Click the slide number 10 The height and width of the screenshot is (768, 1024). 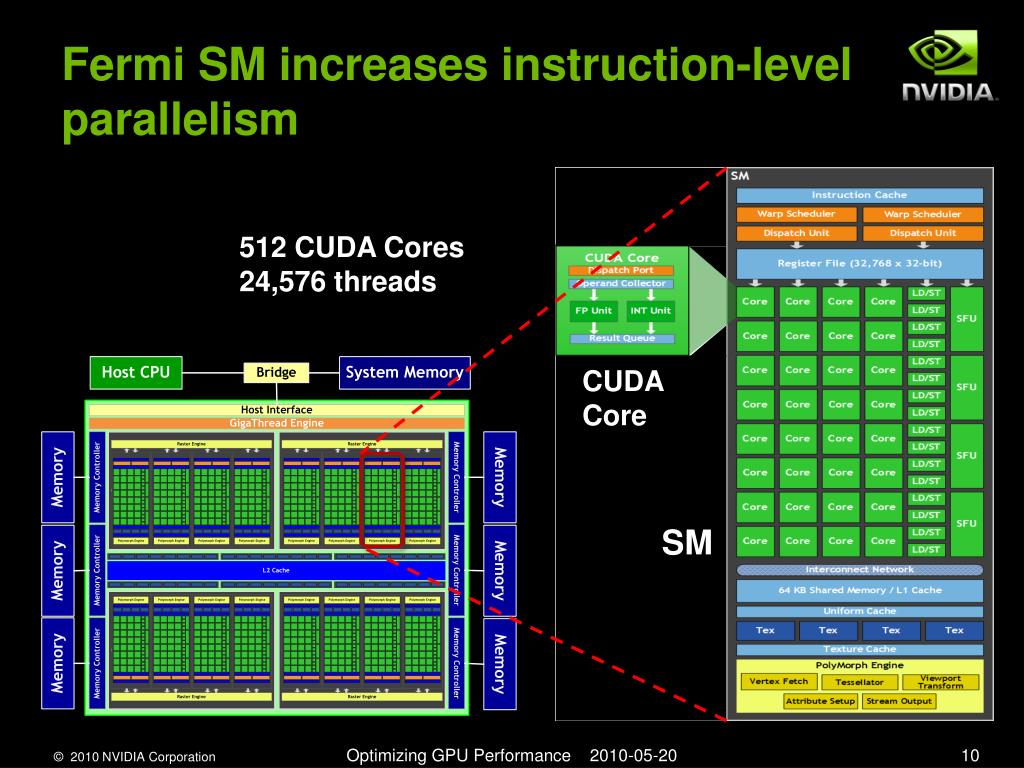point(970,756)
